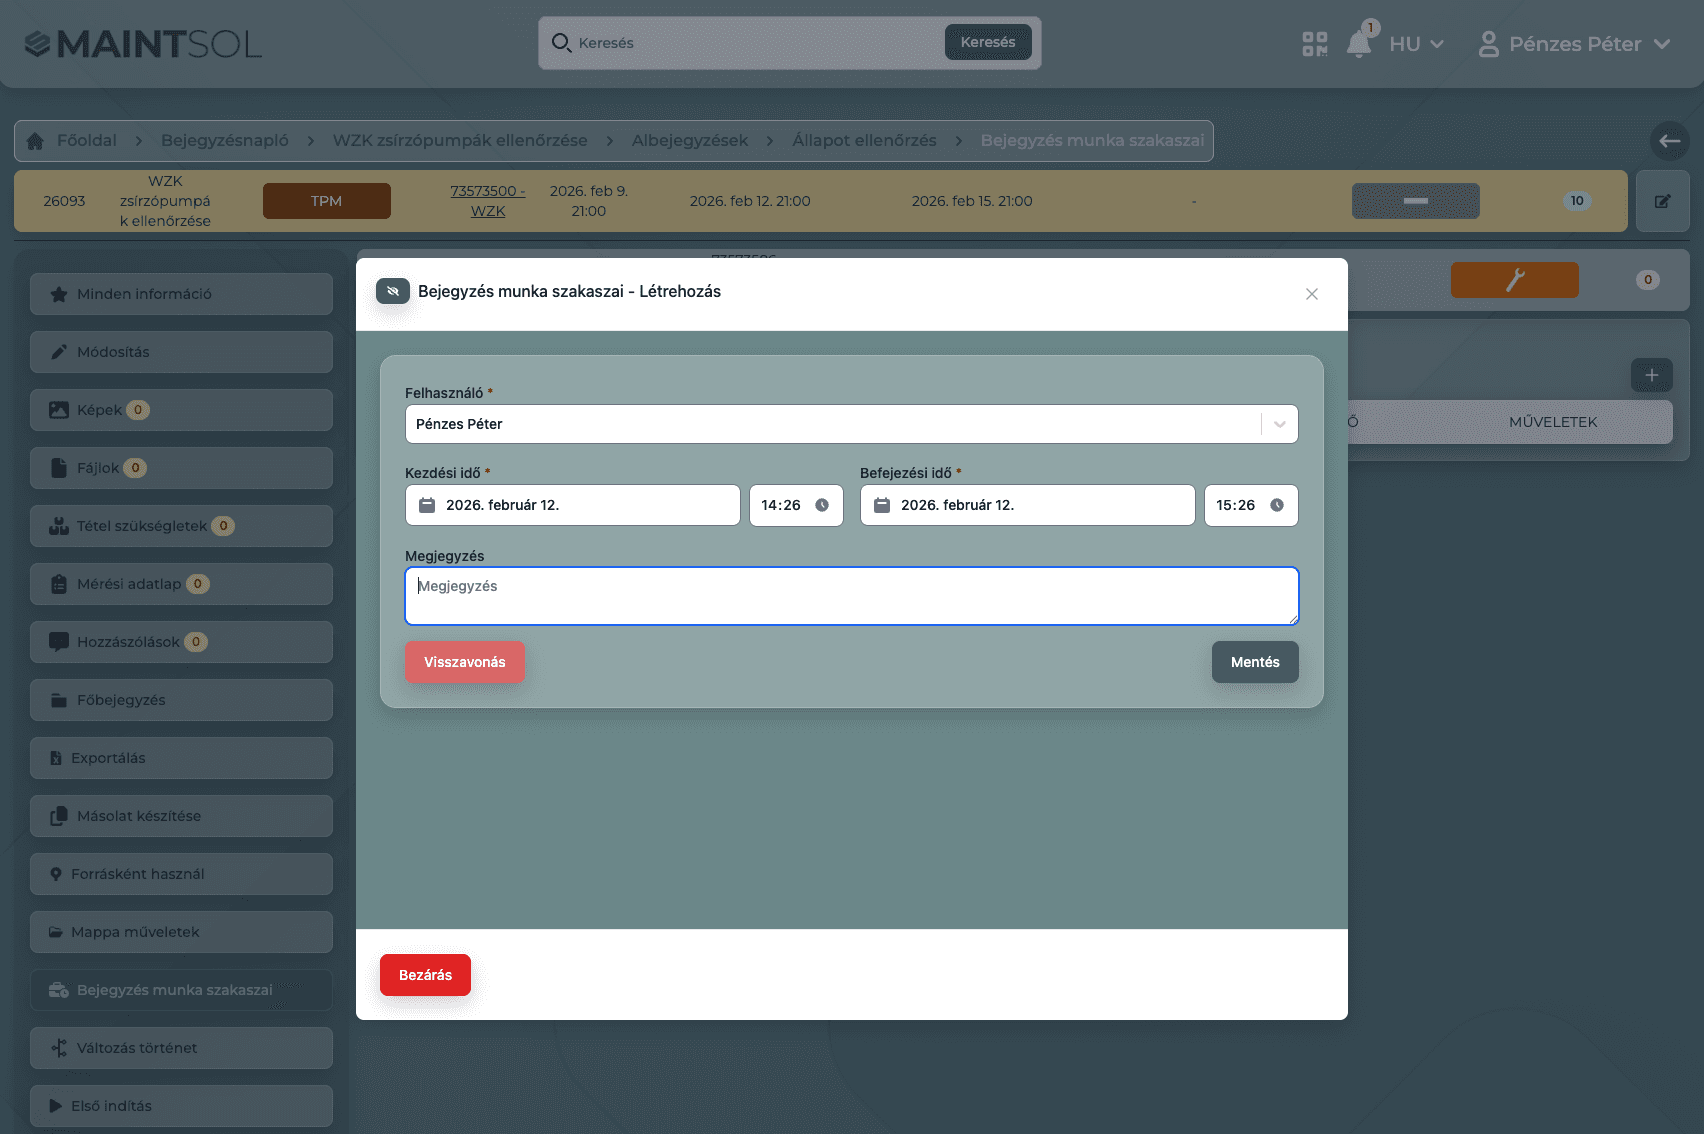Viewport: 1704px width, 1134px height.
Task: Go to Főoldal in breadcrumb
Action: [x=86, y=141]
